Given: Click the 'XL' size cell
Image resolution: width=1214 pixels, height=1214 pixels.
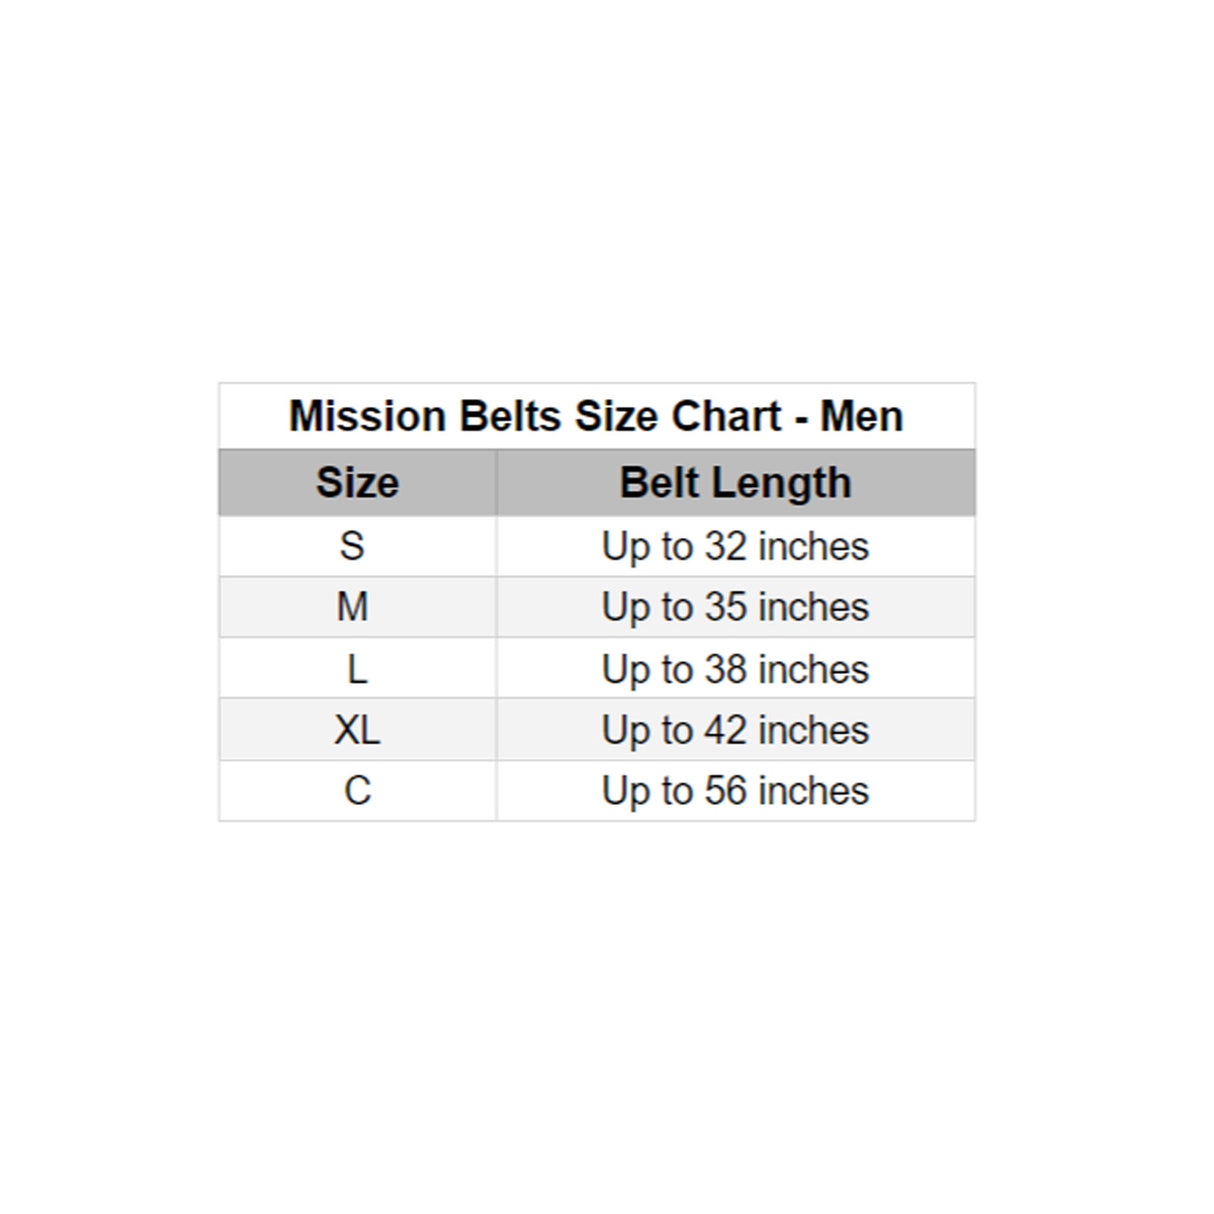Looking at the screenshot, I should pos(356,730).
